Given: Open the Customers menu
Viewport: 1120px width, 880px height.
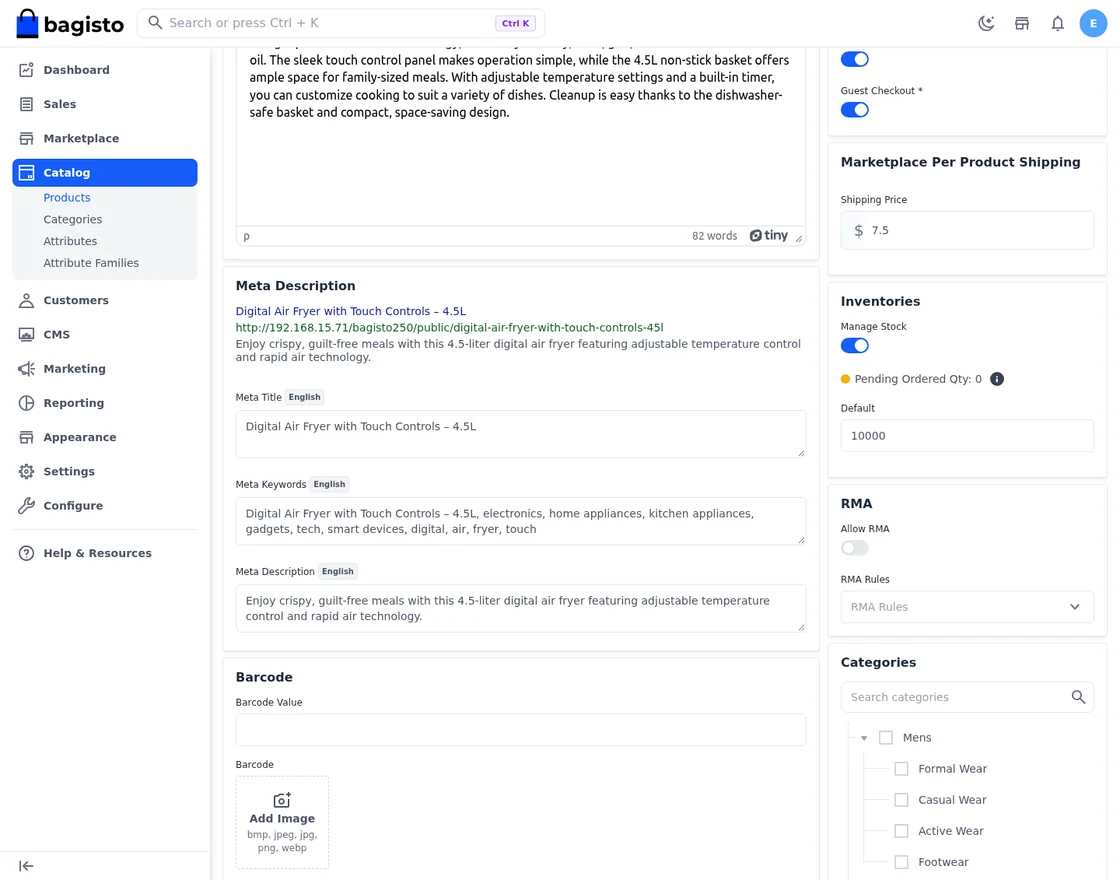Looking at the screenshot, I should 105,301.
